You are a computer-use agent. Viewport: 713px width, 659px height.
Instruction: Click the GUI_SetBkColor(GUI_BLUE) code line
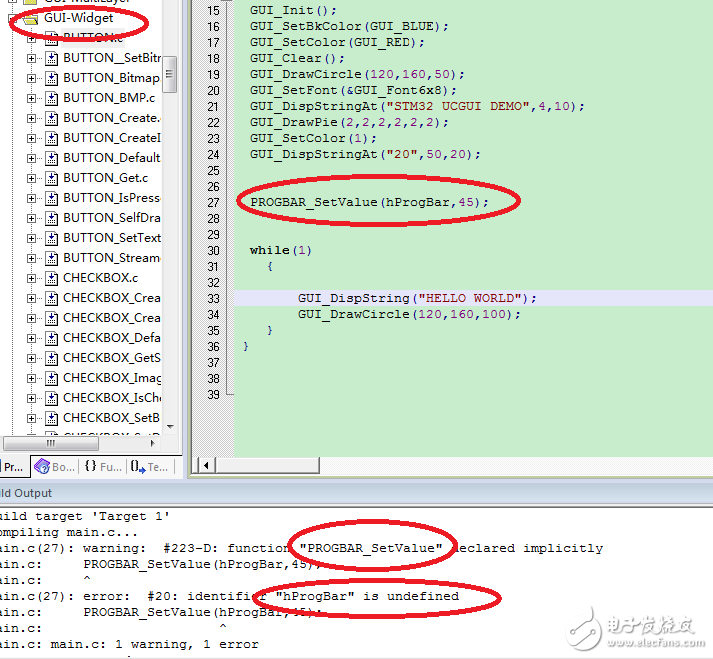[x=349, y=26]
